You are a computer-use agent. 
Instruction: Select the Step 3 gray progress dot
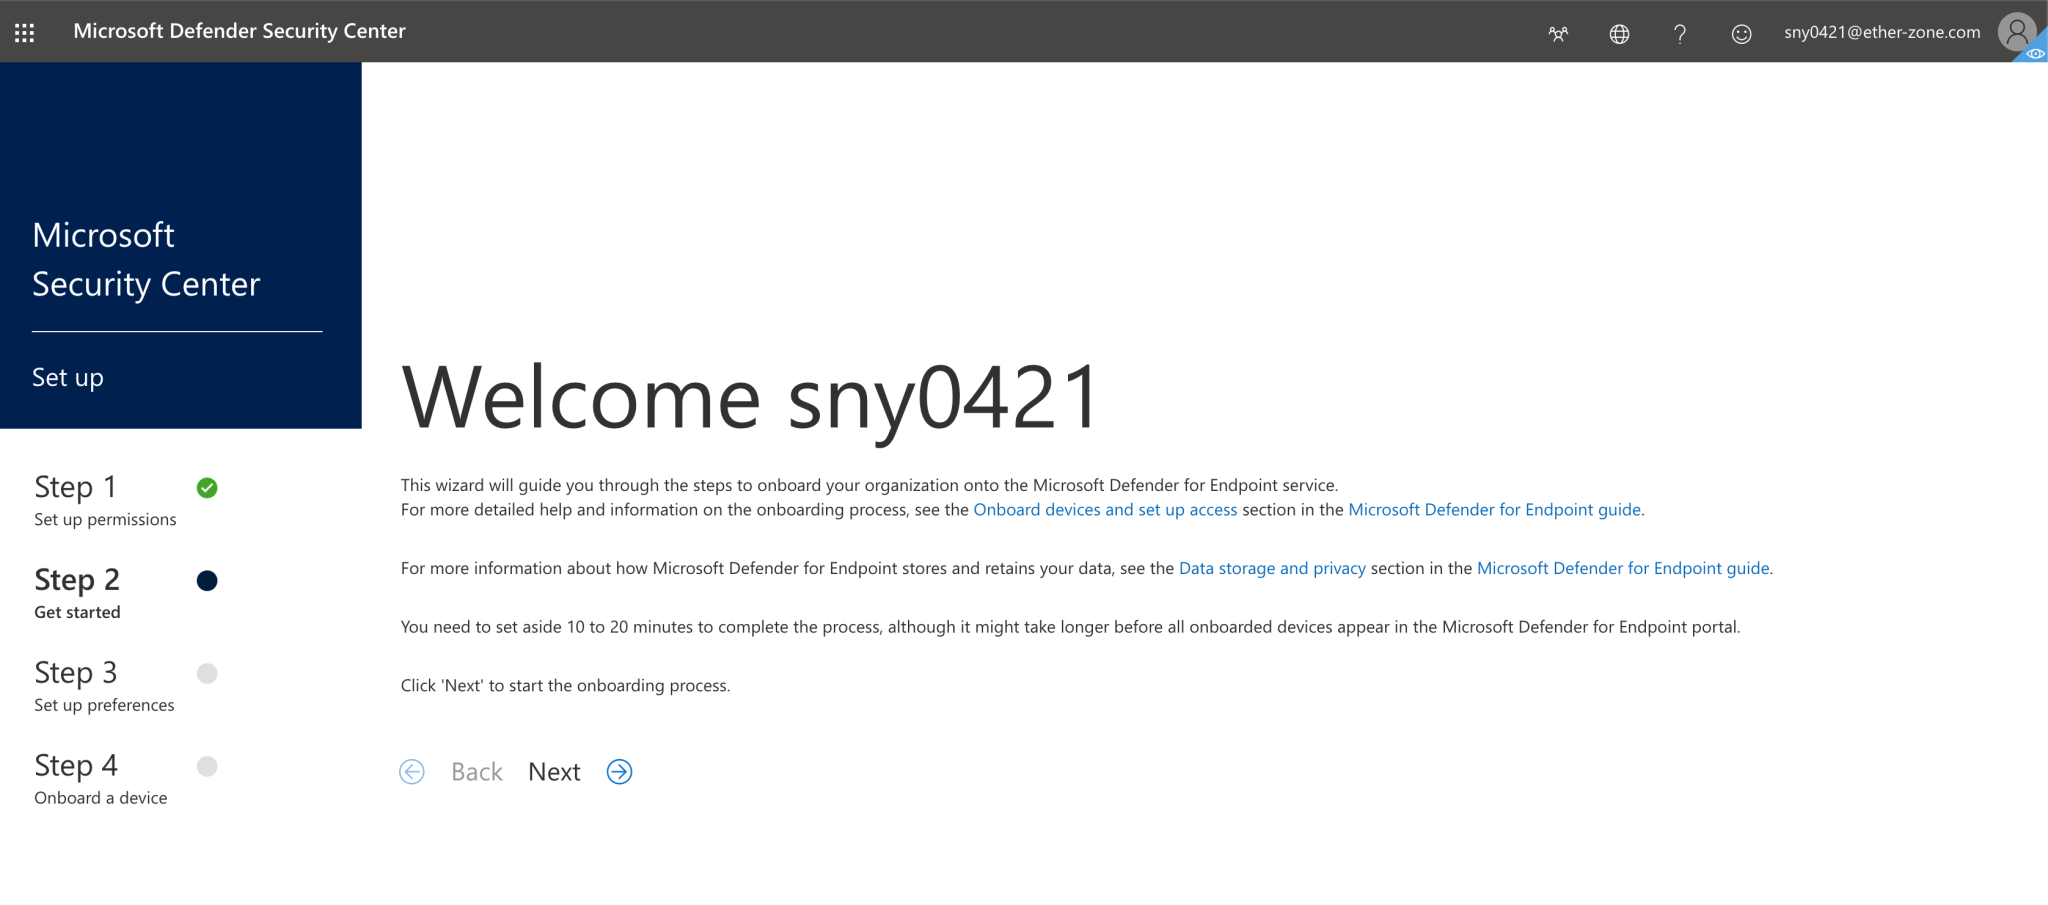[207, 673]
